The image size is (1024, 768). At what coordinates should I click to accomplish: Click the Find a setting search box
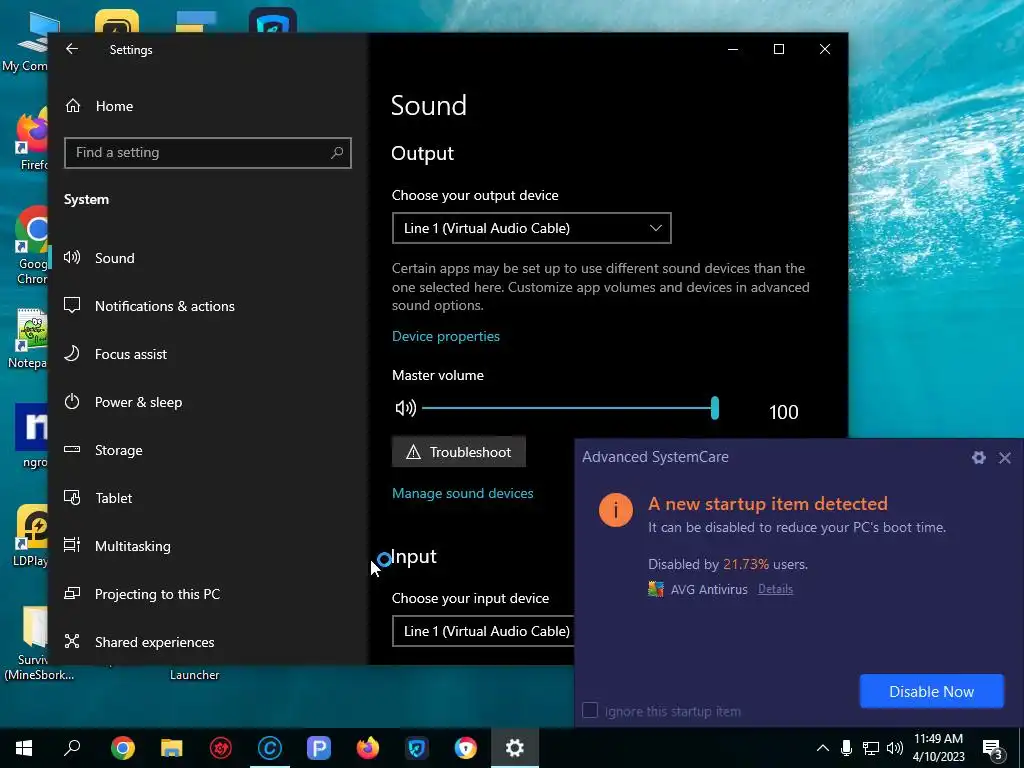point(208,153)
